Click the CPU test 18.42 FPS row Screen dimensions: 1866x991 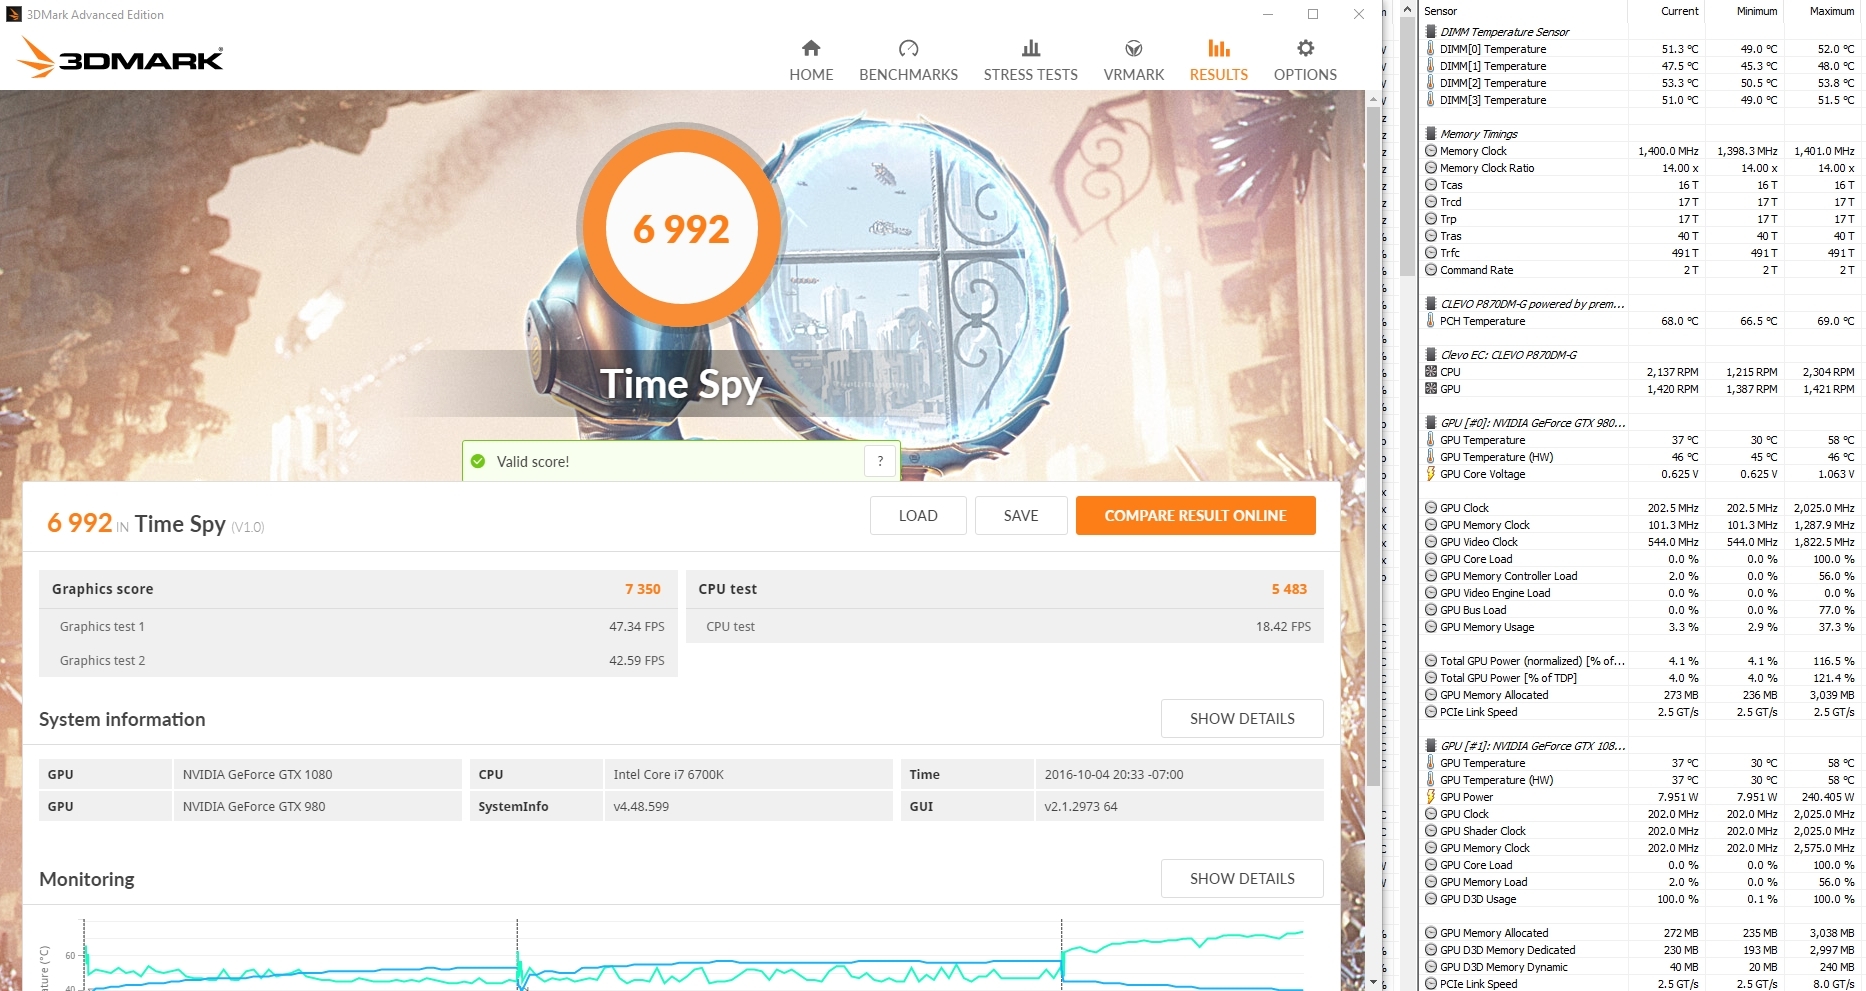click(1004, 626)
